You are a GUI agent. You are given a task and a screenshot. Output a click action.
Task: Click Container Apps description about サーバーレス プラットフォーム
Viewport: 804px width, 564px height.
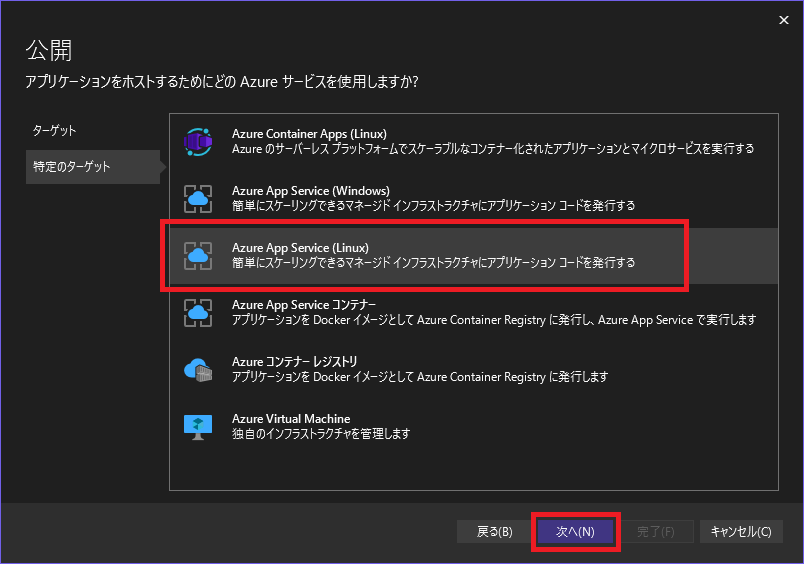(x=493, y=149)
